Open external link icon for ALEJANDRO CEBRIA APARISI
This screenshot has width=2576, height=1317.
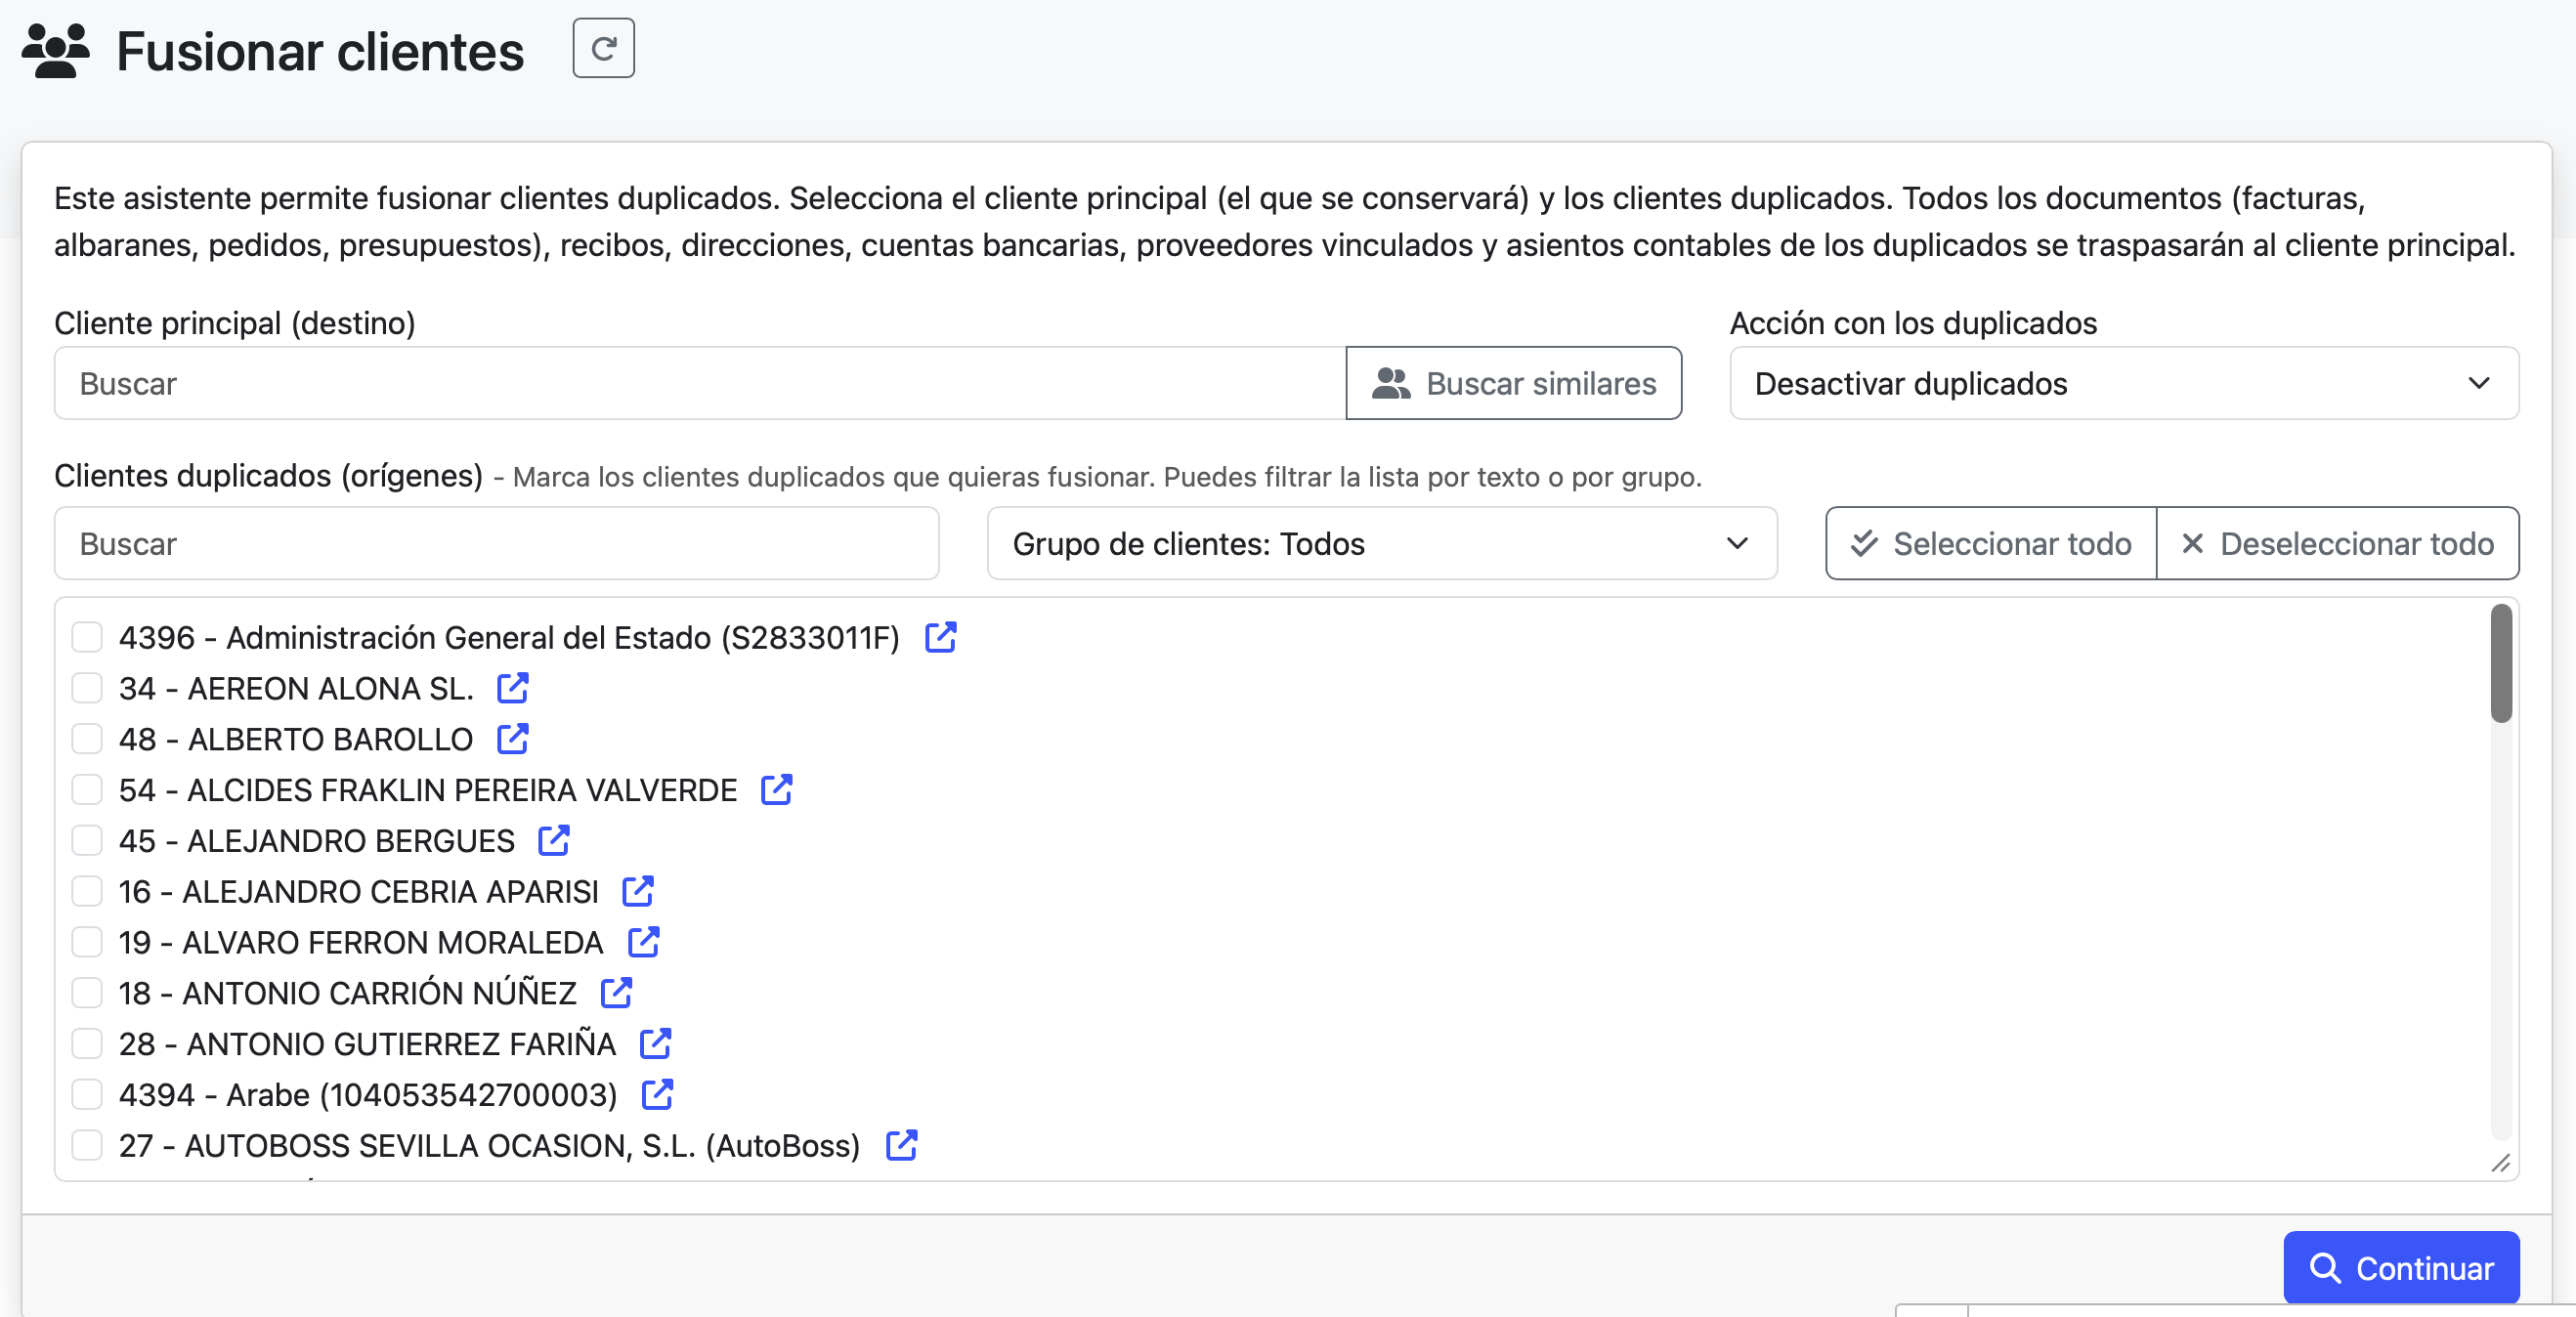(x=638, y=891)
